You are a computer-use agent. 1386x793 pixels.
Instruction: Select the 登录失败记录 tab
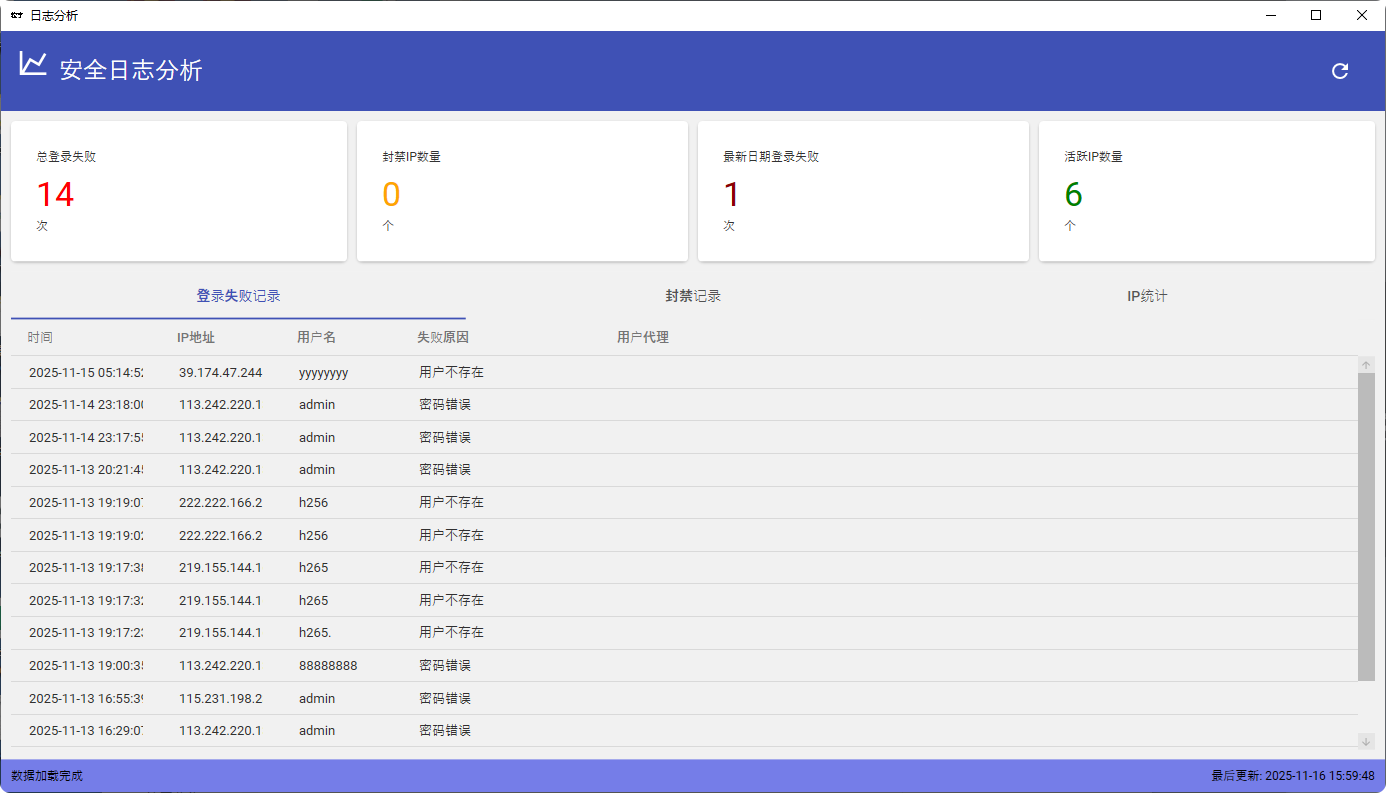tap(238, 296)
